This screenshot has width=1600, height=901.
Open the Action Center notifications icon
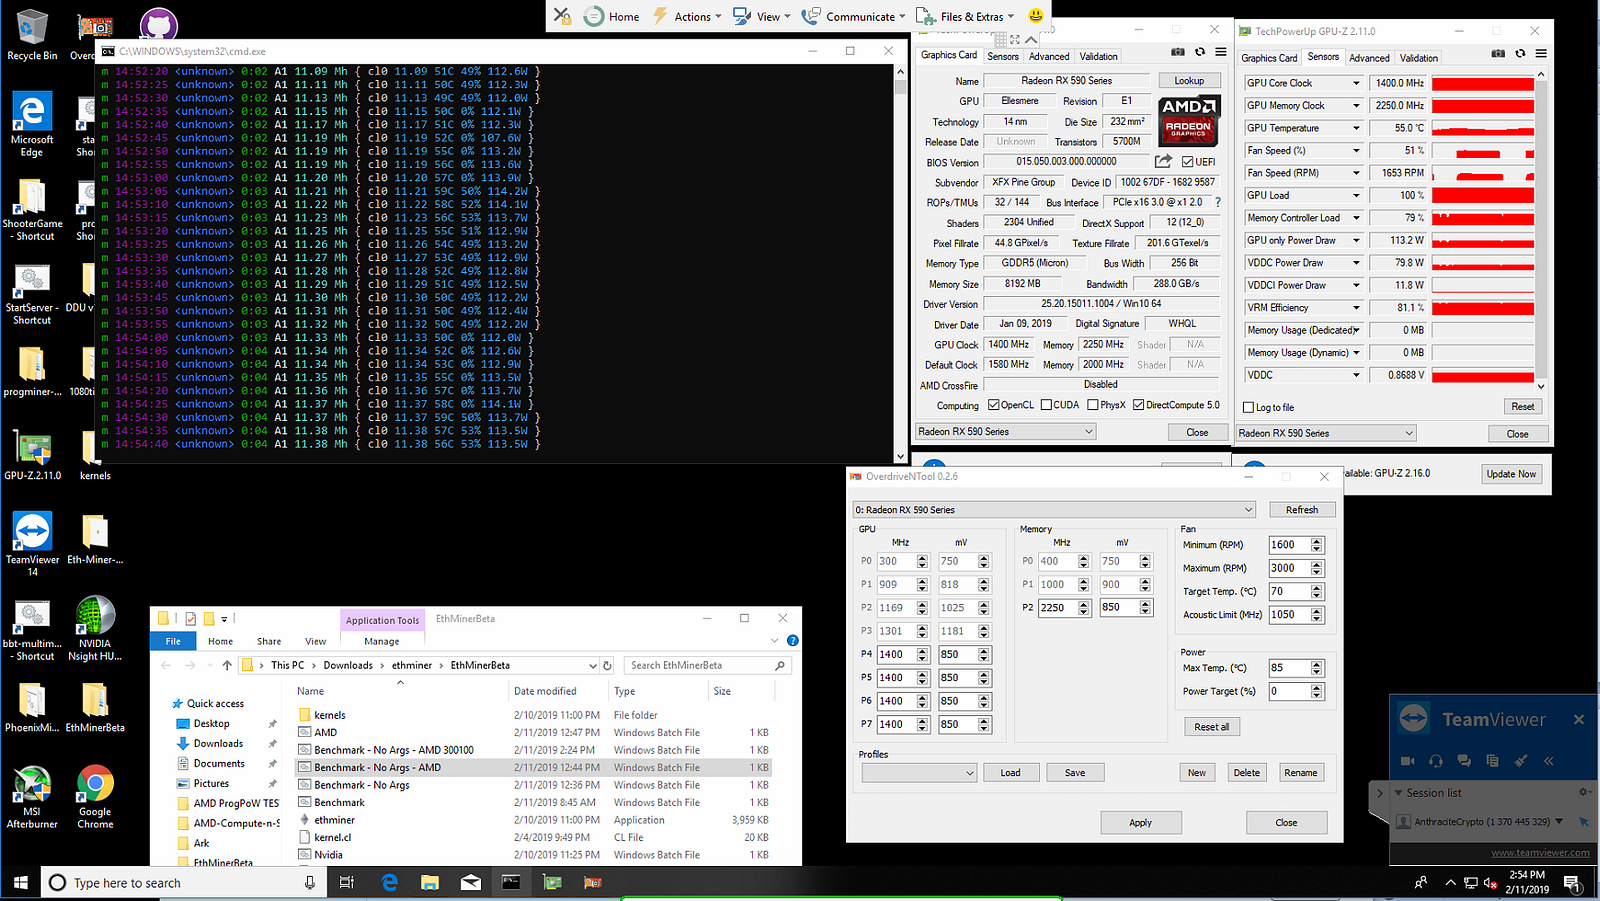coord(1572,883)
